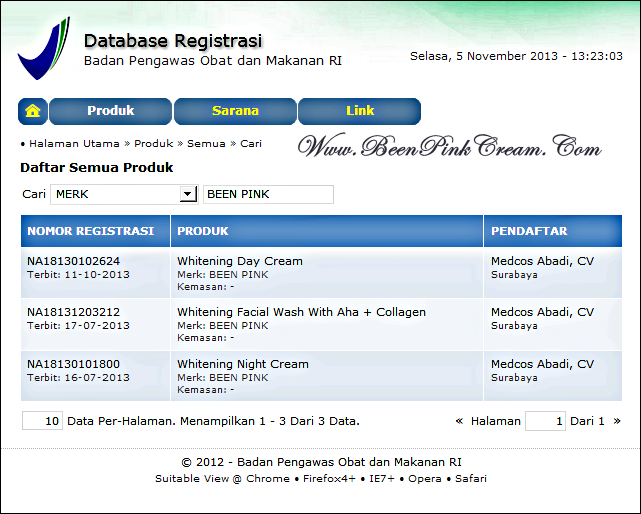Click the date and time display
The width and height of the screenshot is (641, 514).
pos(516,56)
